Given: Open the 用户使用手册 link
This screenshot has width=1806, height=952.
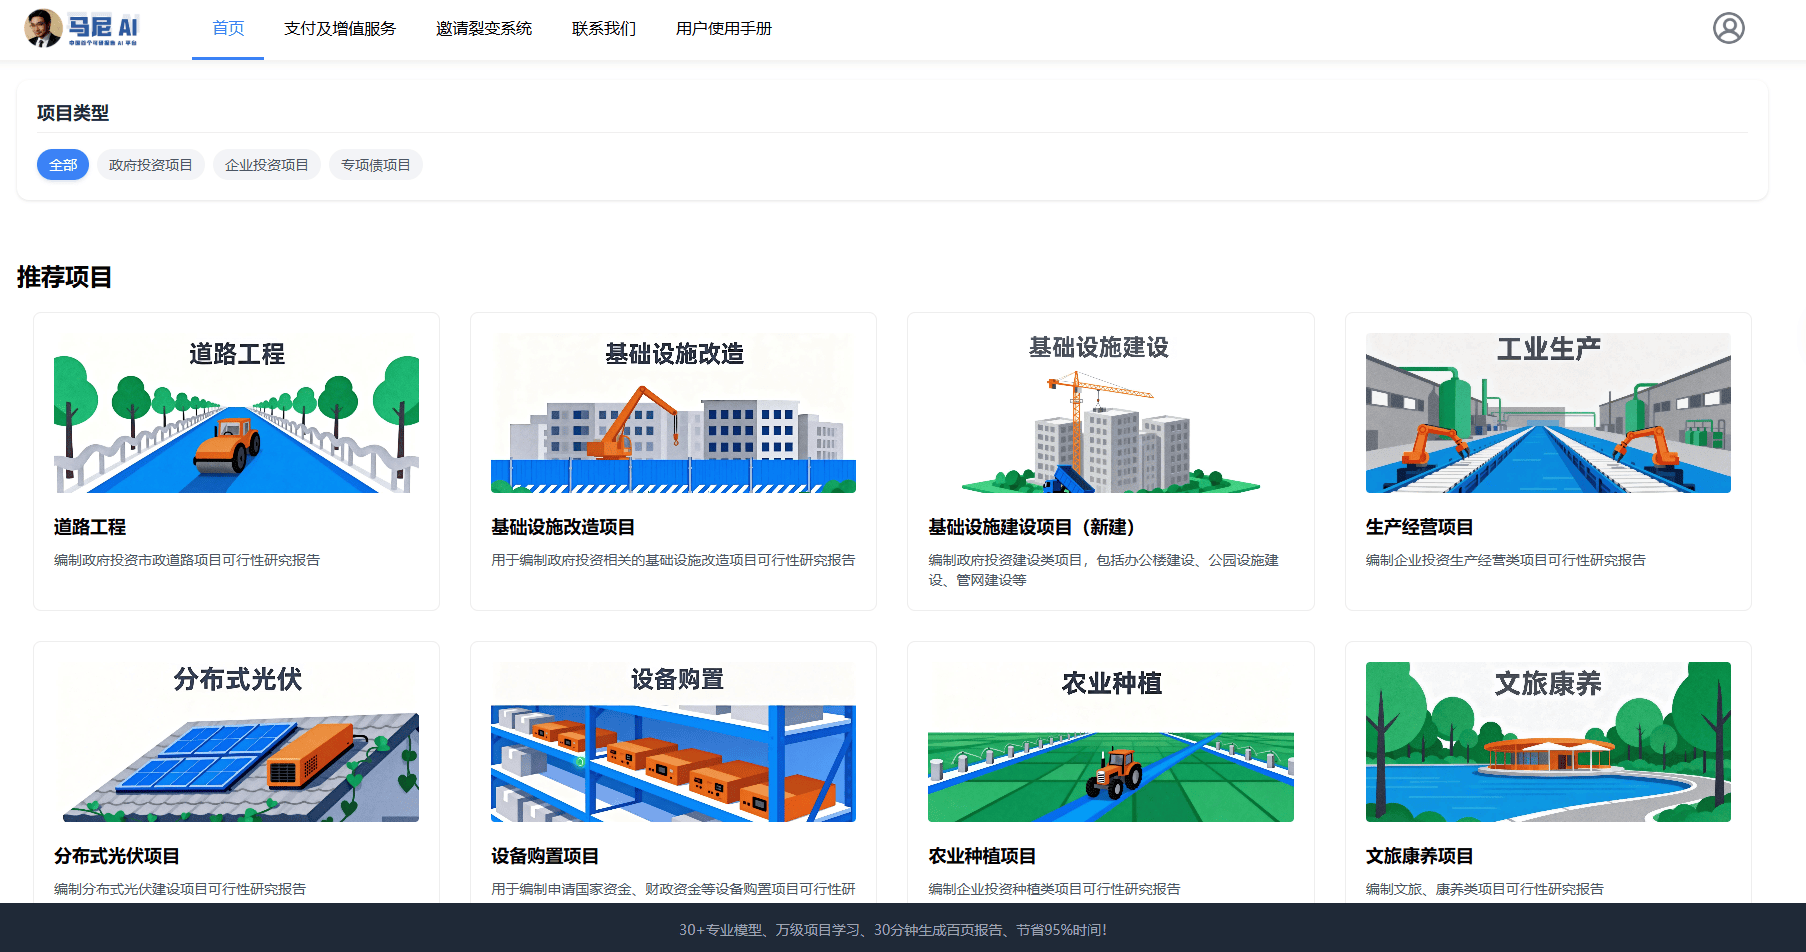Looking at the screenshot, I should pos(724,29).
